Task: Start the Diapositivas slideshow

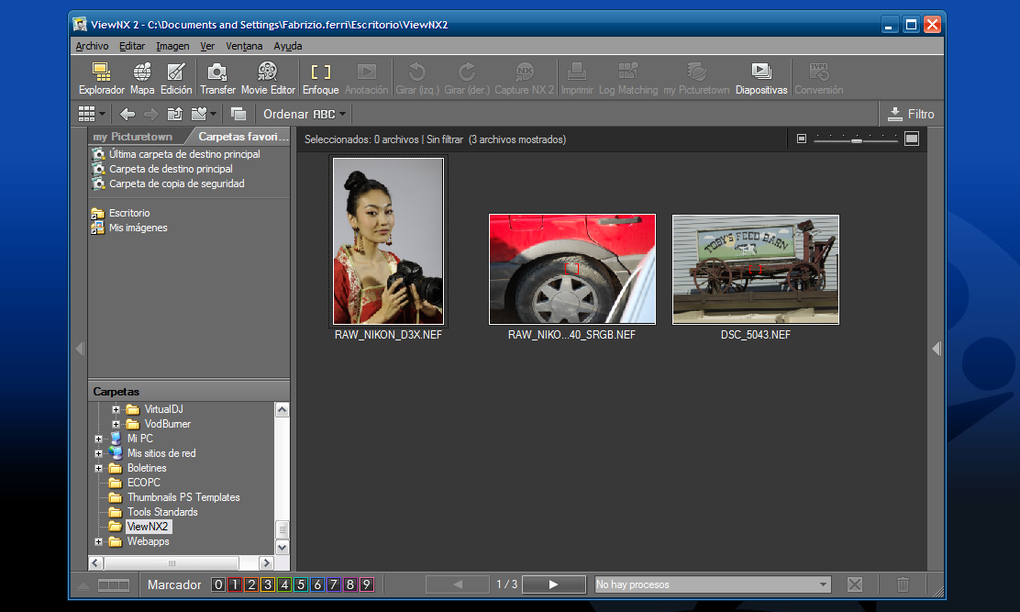Action: [x=761, y=78]
